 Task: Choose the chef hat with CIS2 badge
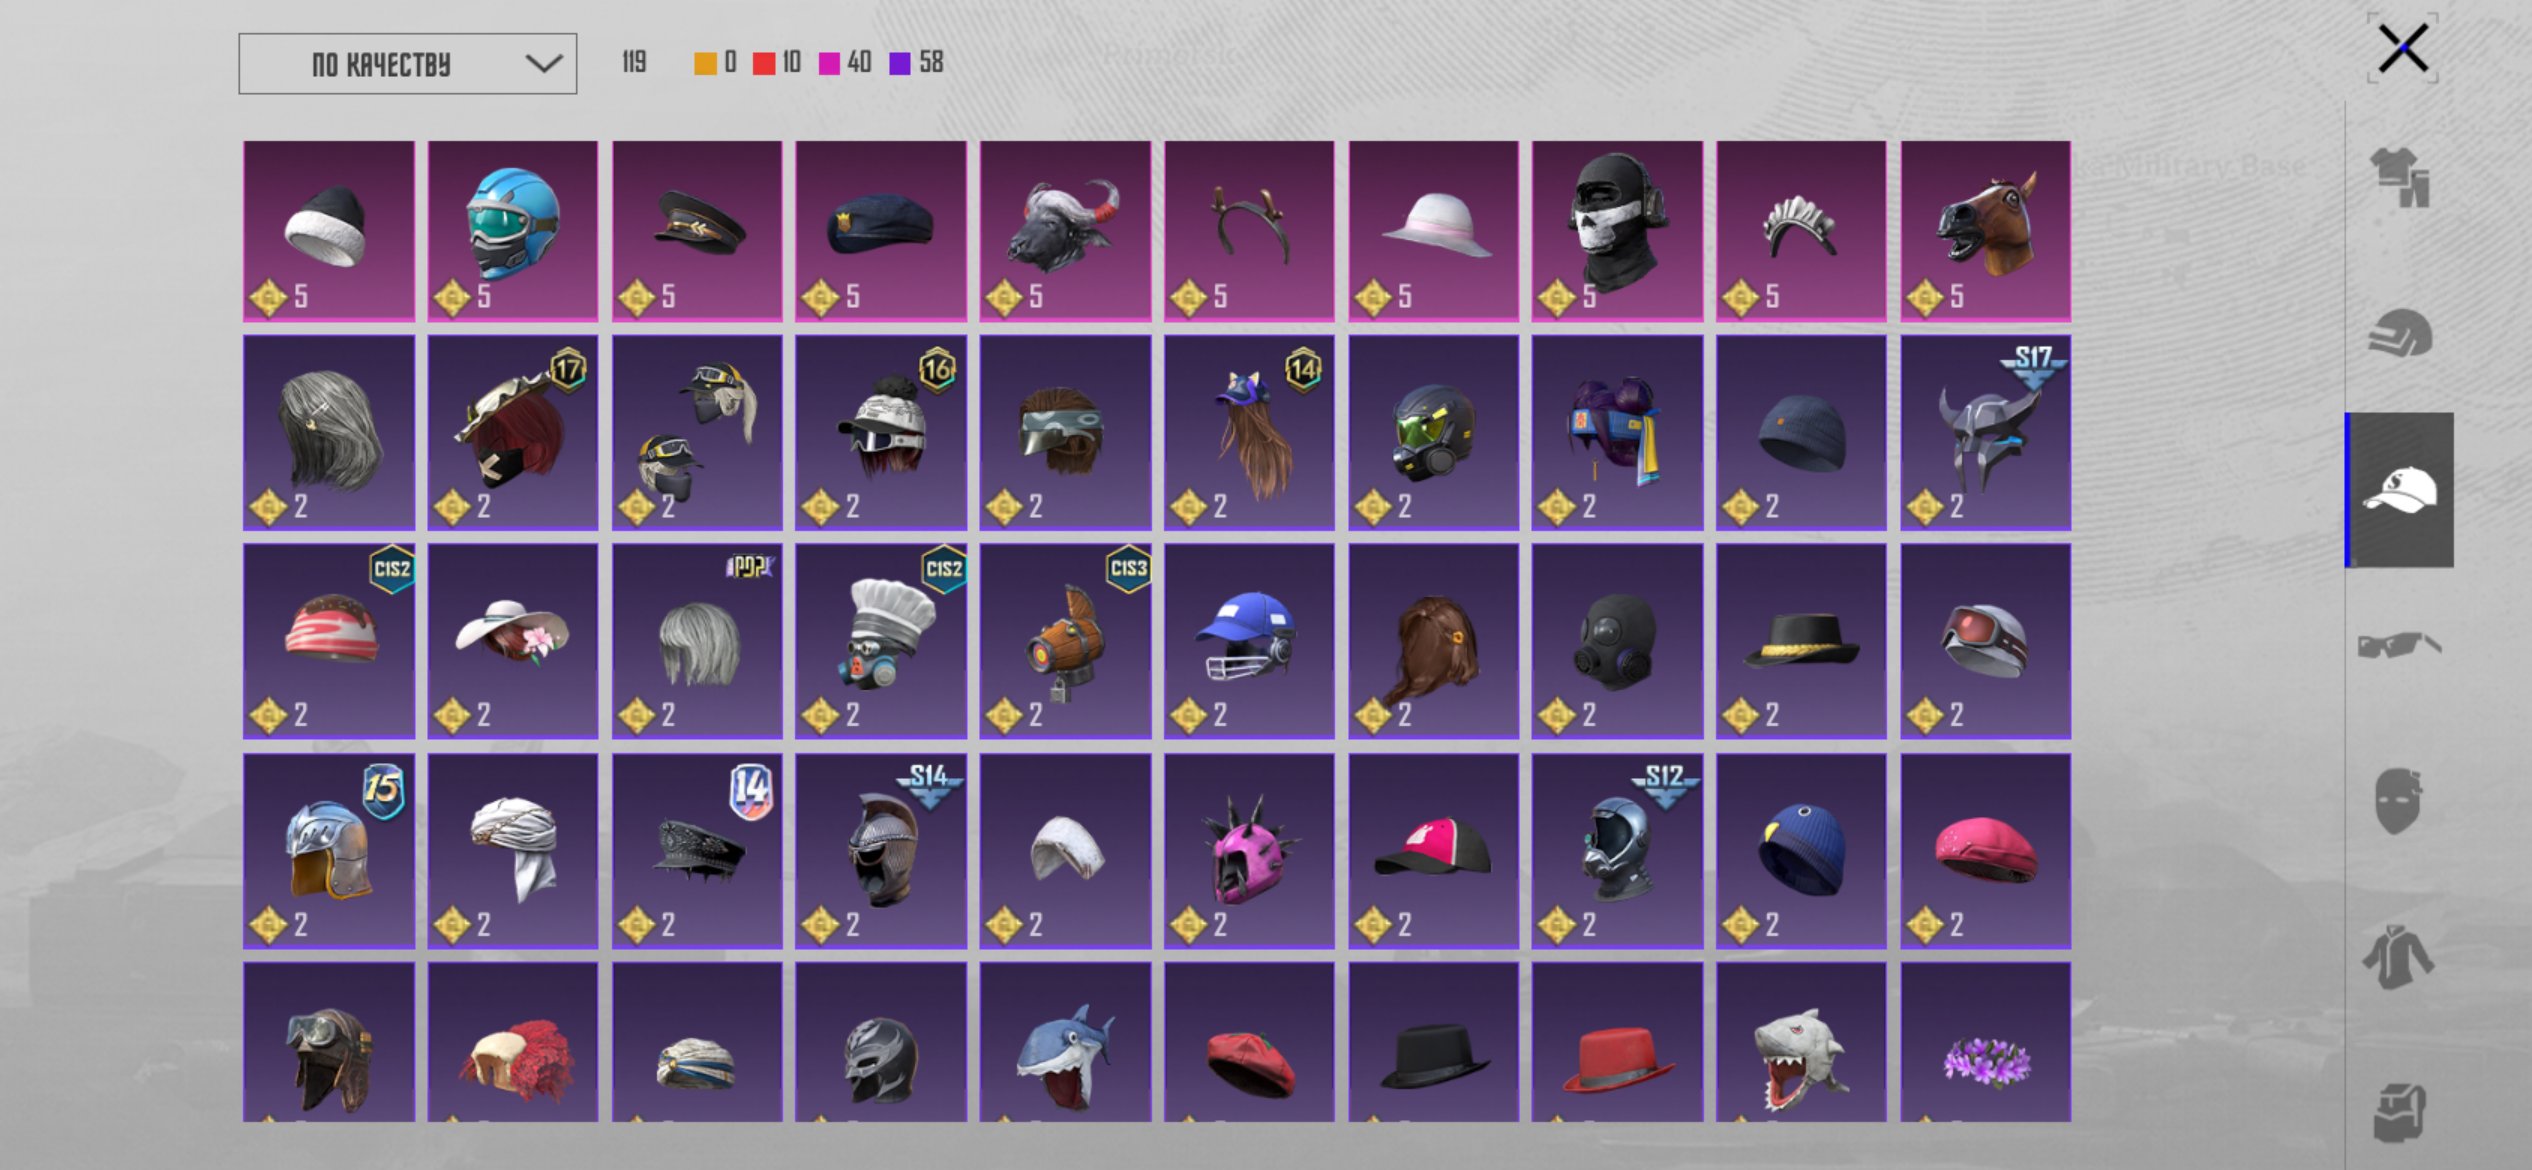coord(881,641)
